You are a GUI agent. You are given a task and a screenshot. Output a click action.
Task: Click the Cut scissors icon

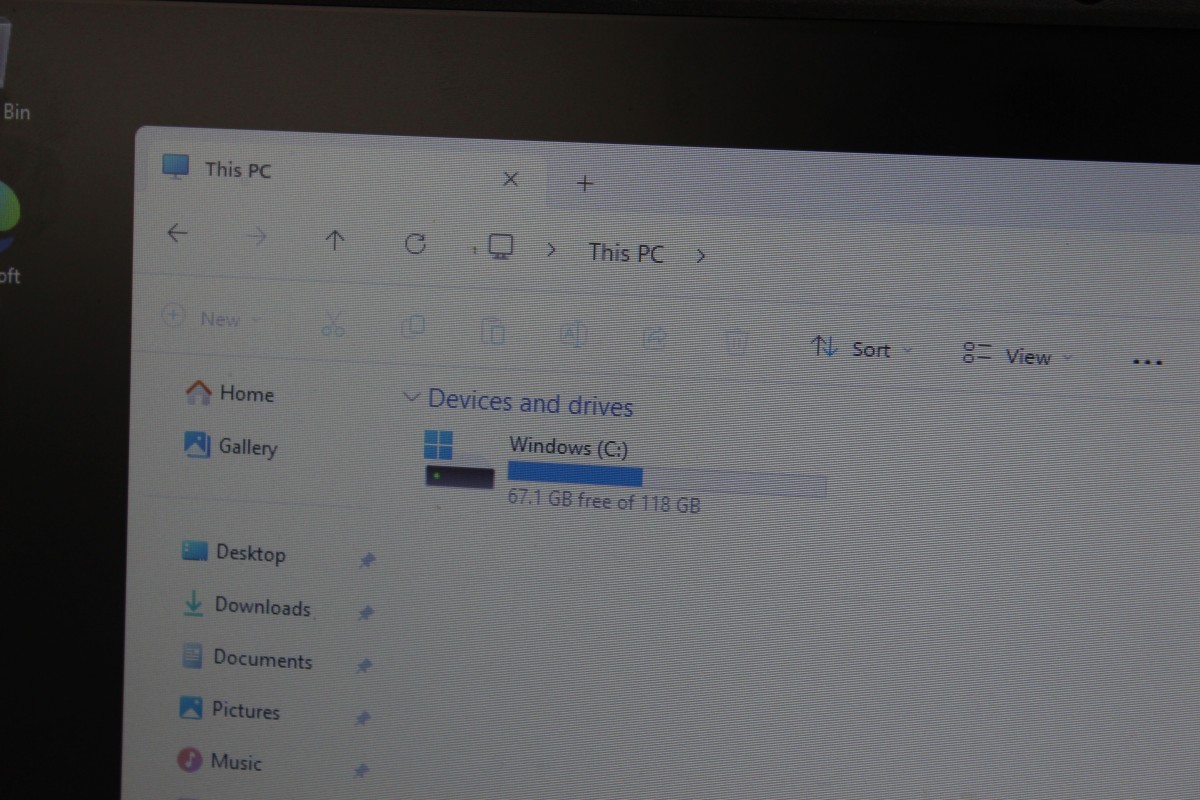point(334,324)
